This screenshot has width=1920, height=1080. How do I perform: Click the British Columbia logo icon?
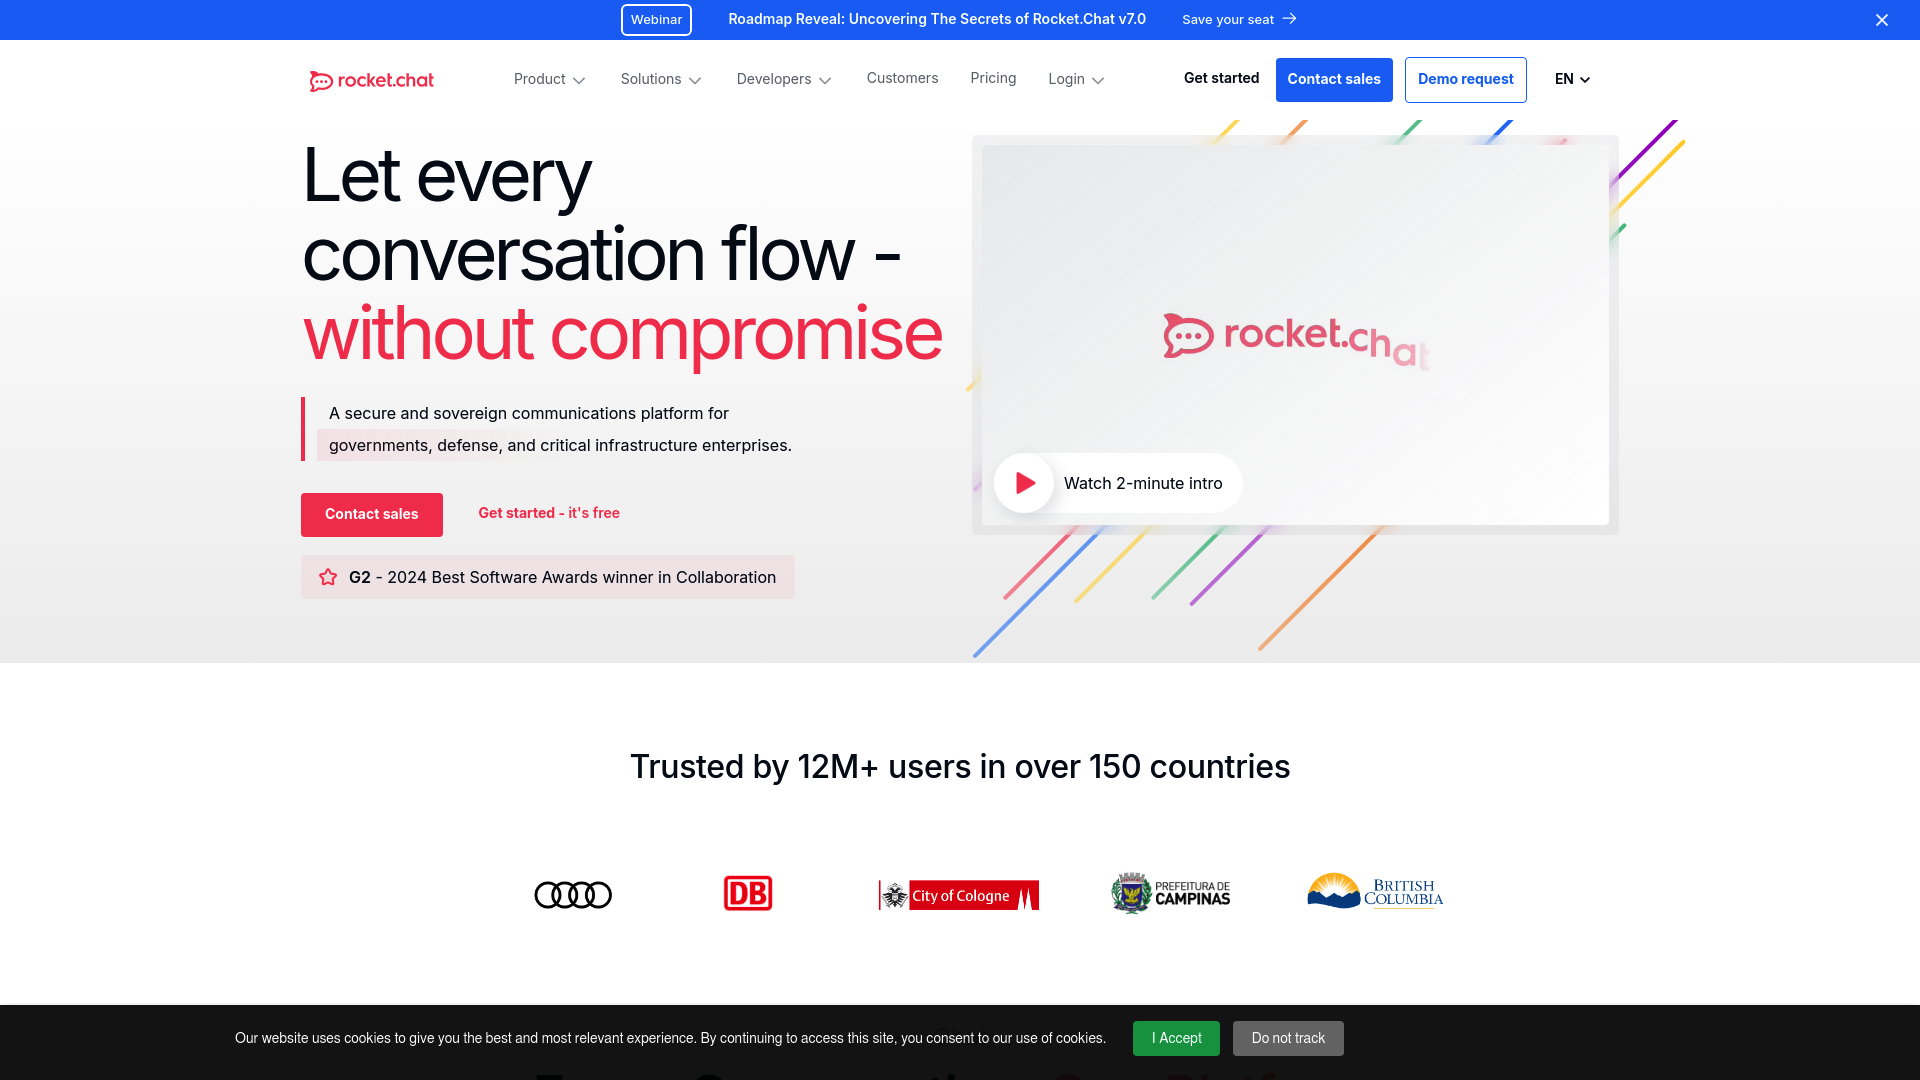pos(1373,893)
